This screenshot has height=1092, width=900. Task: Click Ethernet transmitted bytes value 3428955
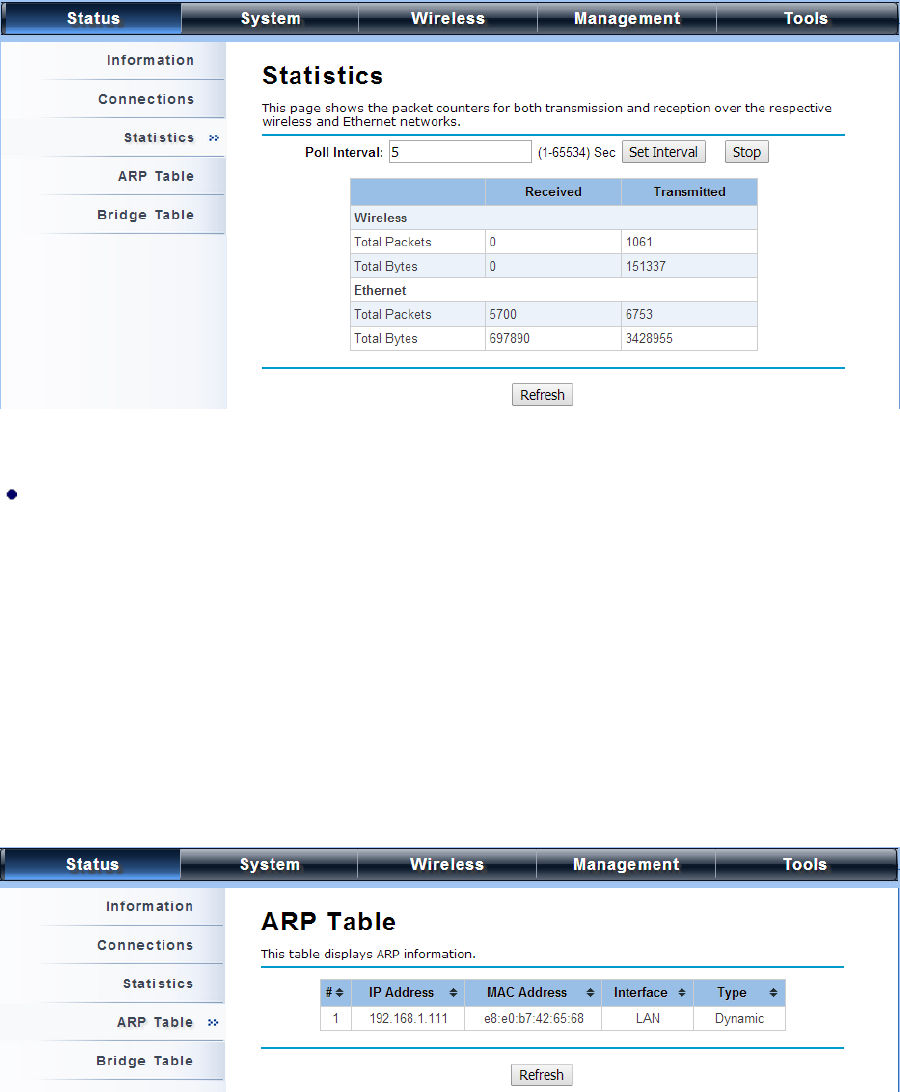[x=649, y=338]
